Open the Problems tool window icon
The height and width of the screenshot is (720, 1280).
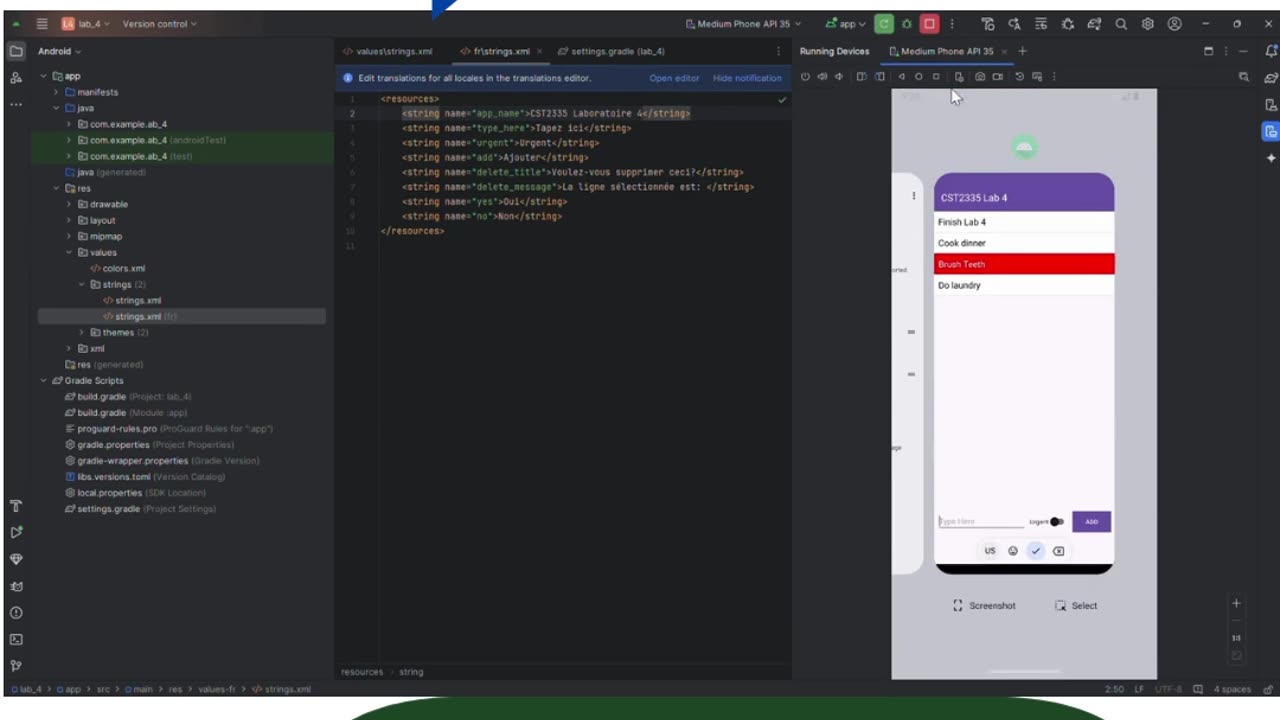16,613
